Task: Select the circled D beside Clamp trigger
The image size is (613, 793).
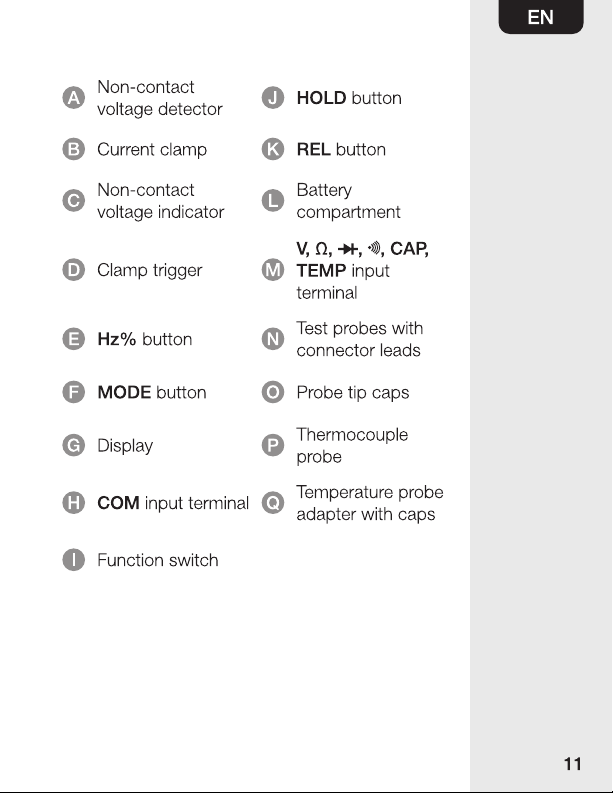Action: click(x=73, y=270)
